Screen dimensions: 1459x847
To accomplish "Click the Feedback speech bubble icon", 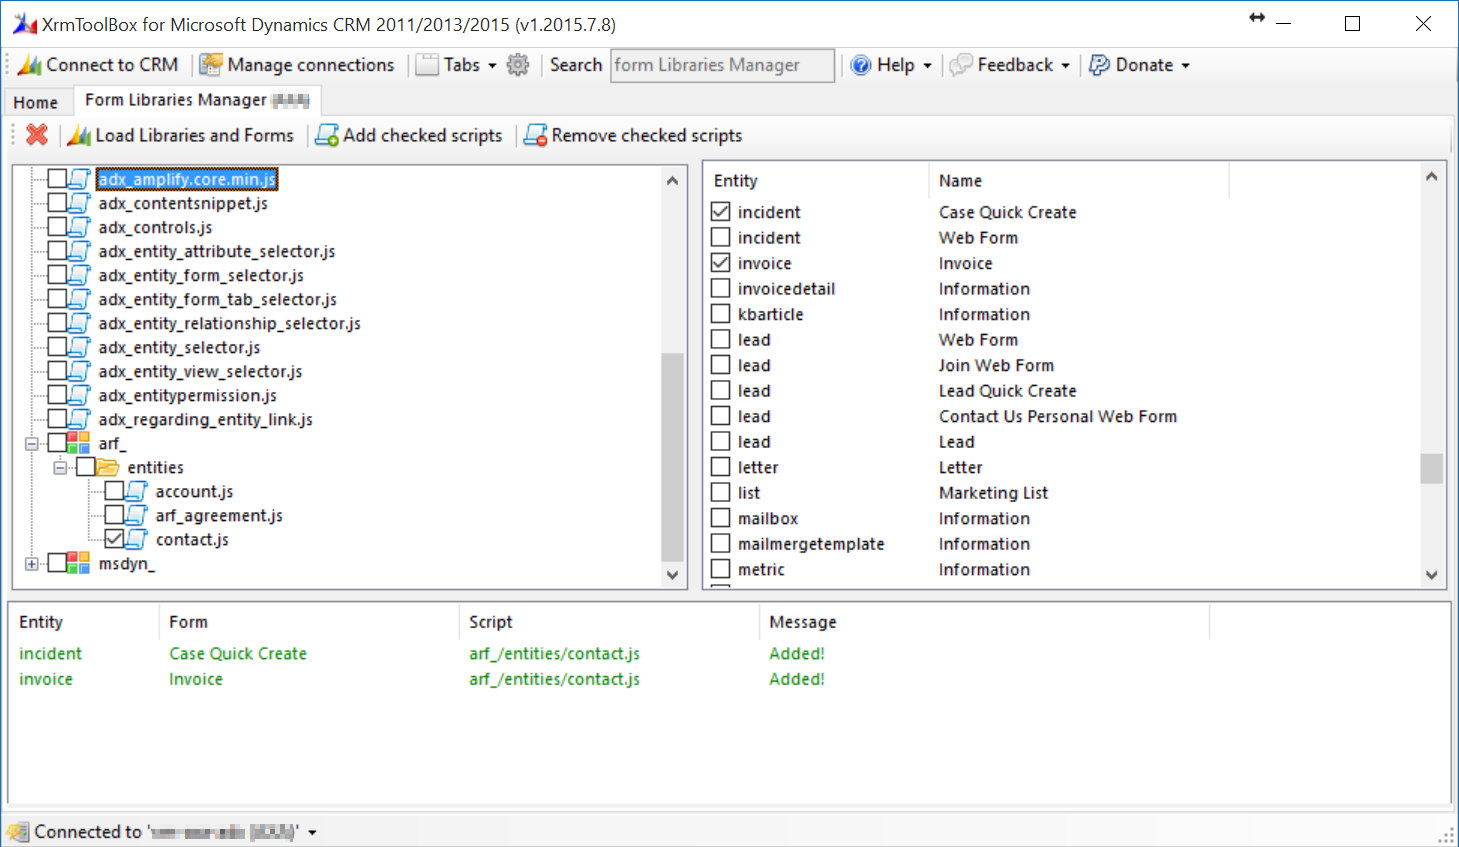I will coord(961,65).
